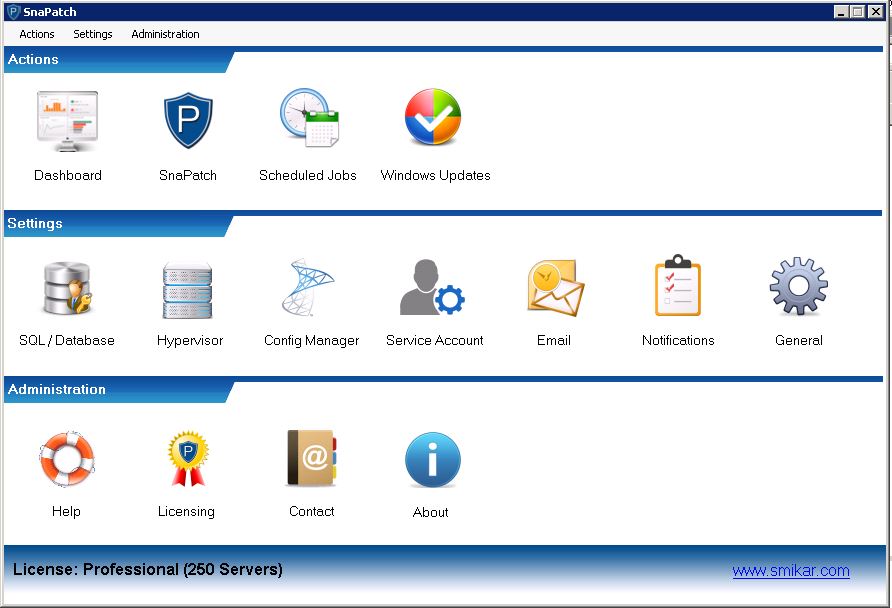The image size is (892, 608).
Task: Maximize the SnaPatch window
Action: tap(858, 11)
